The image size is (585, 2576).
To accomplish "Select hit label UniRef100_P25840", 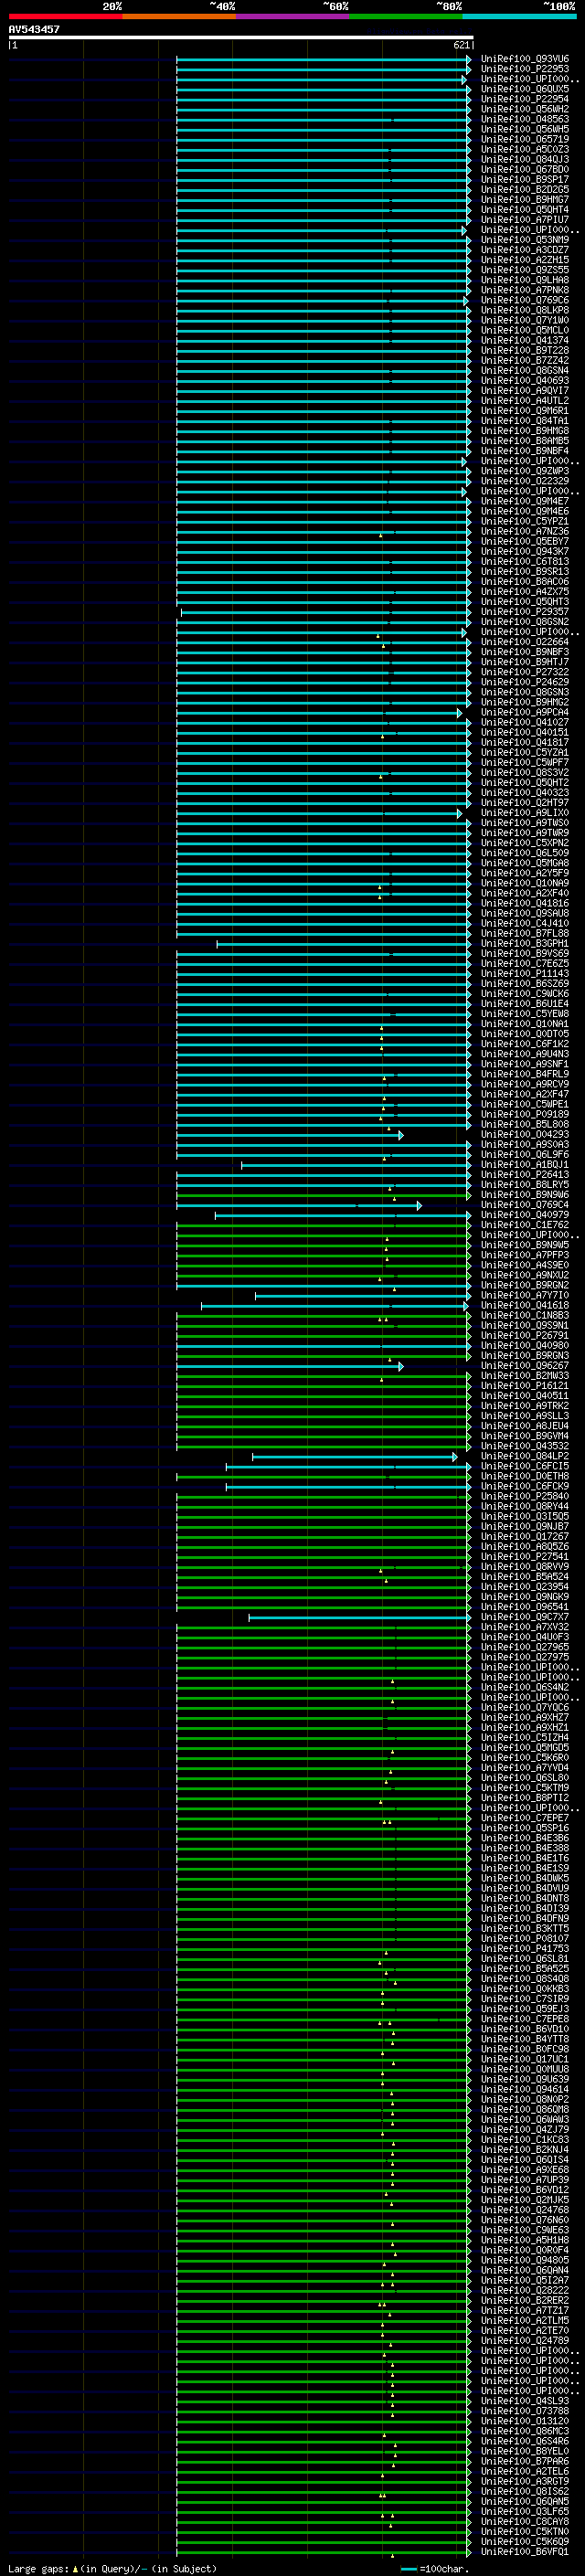I will click(525, 1496).
